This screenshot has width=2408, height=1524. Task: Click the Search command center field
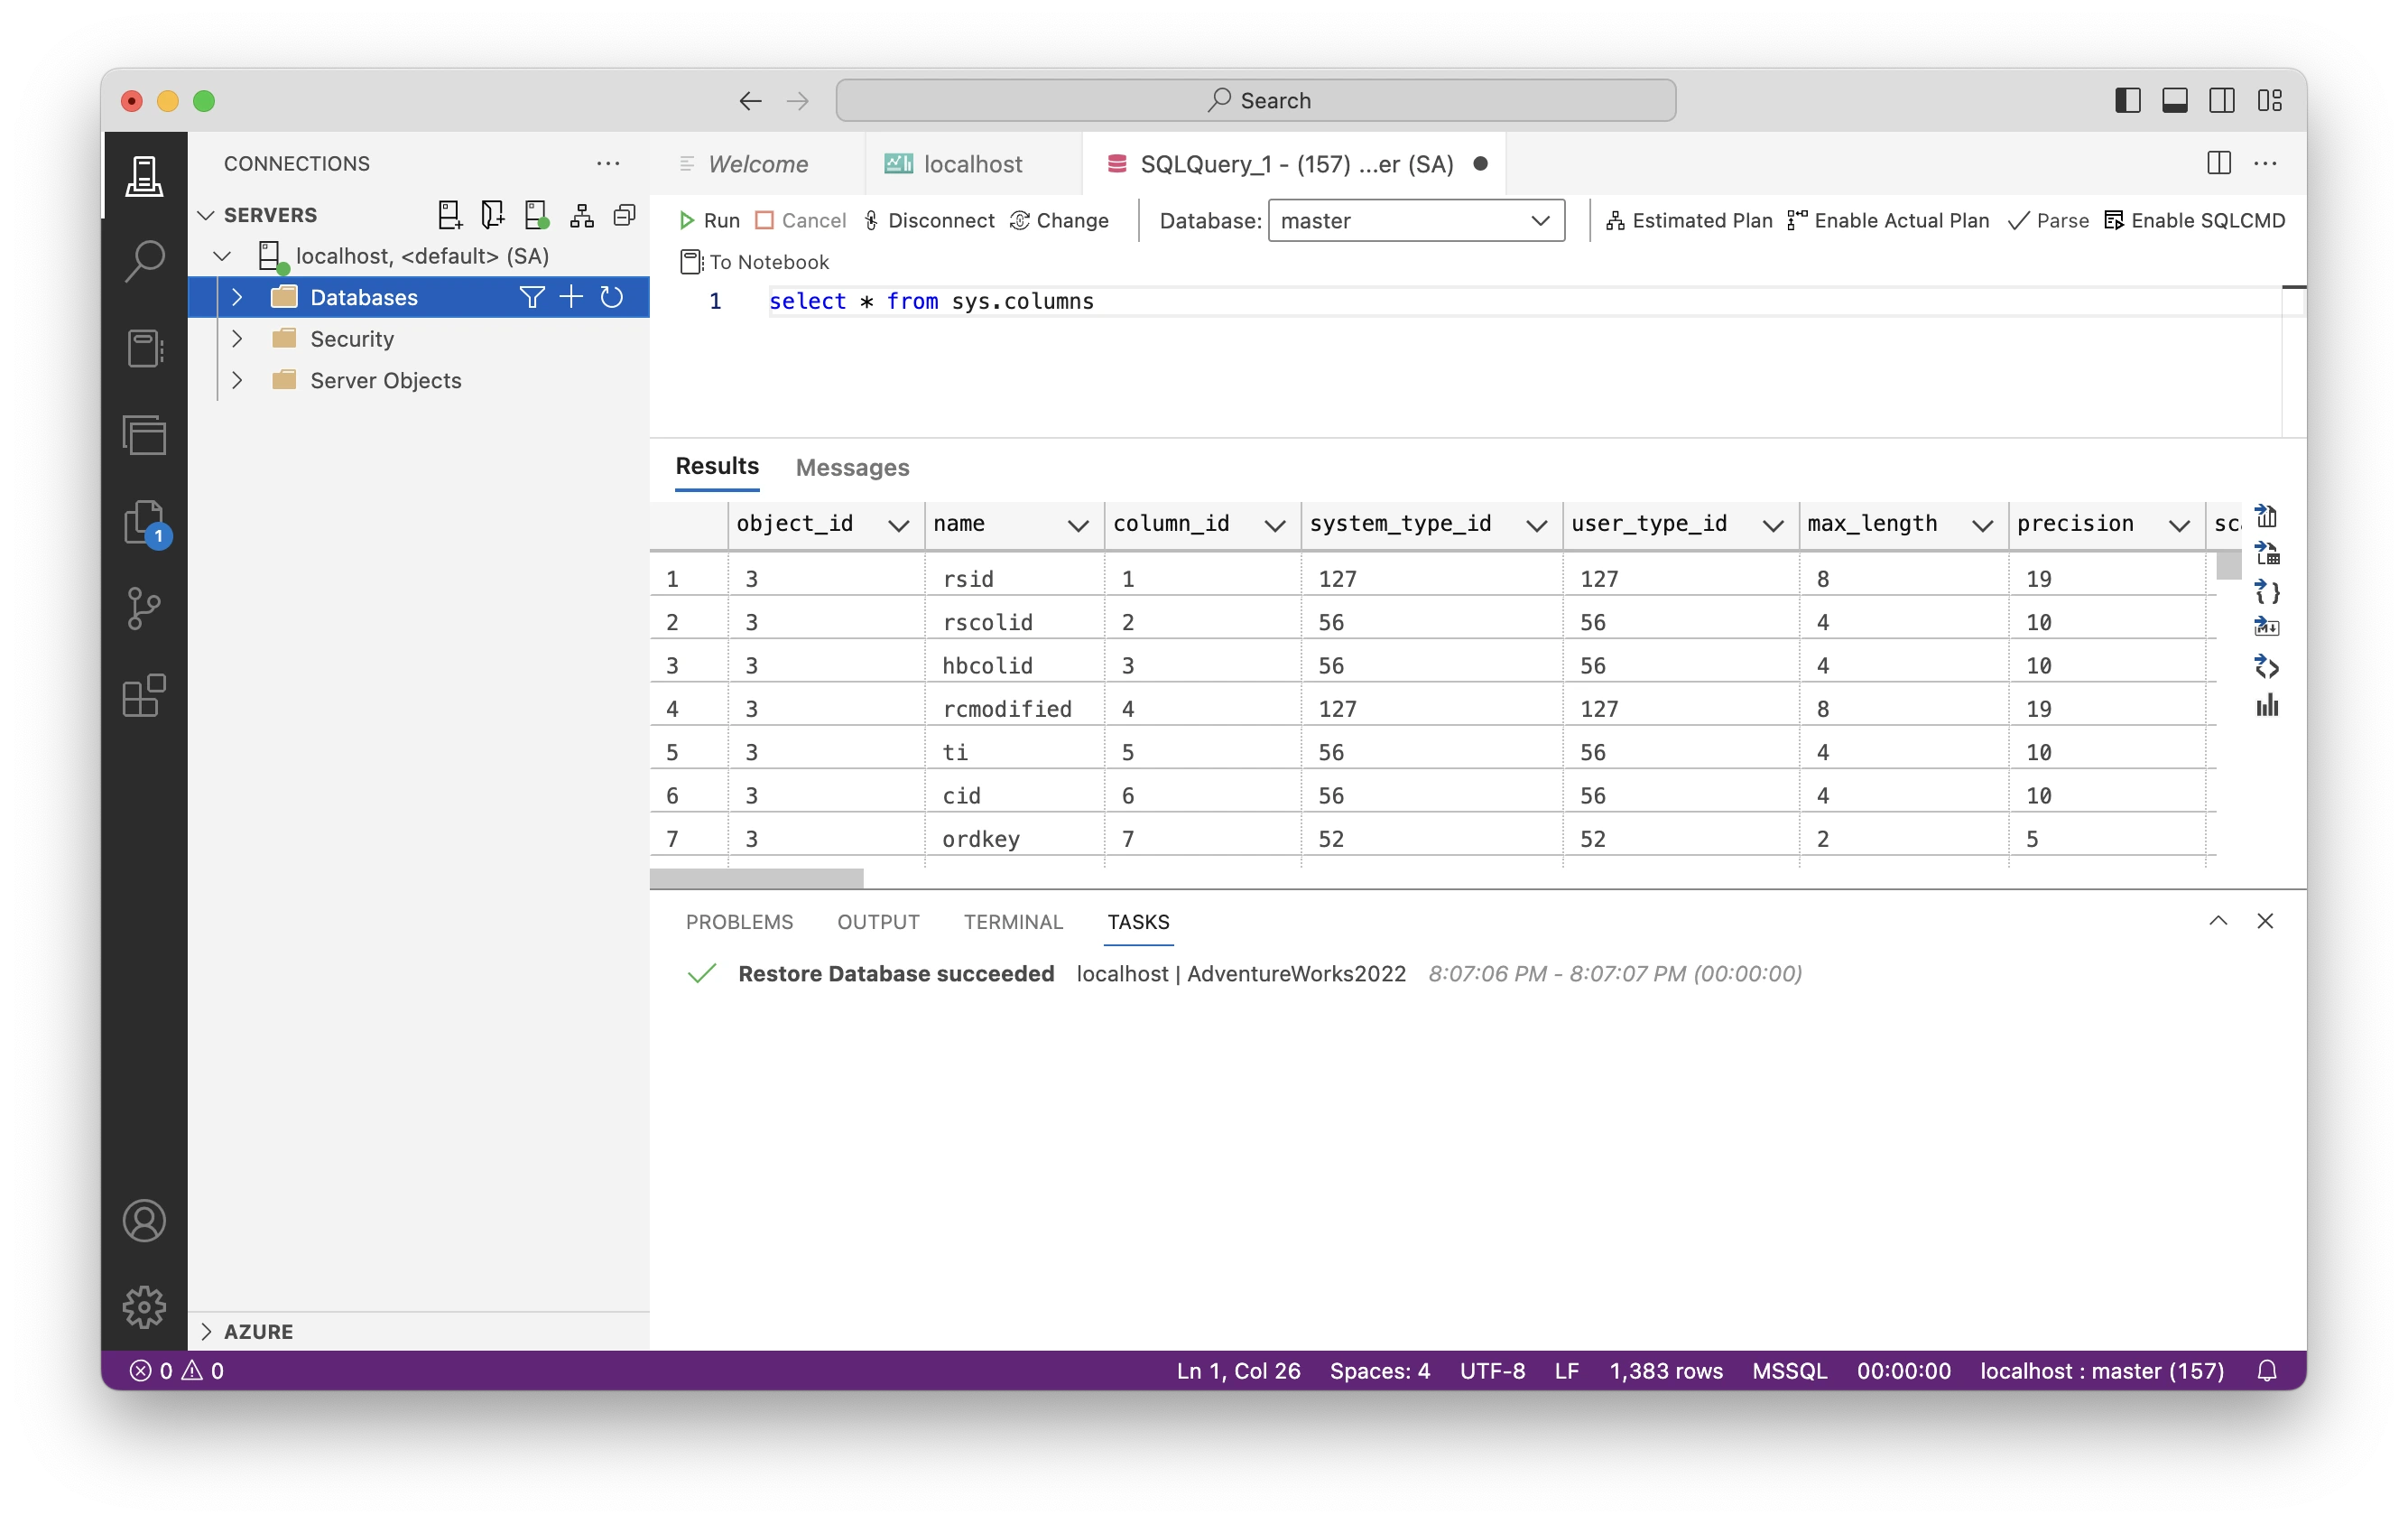pyautogui.click(x=1255, y=101)
